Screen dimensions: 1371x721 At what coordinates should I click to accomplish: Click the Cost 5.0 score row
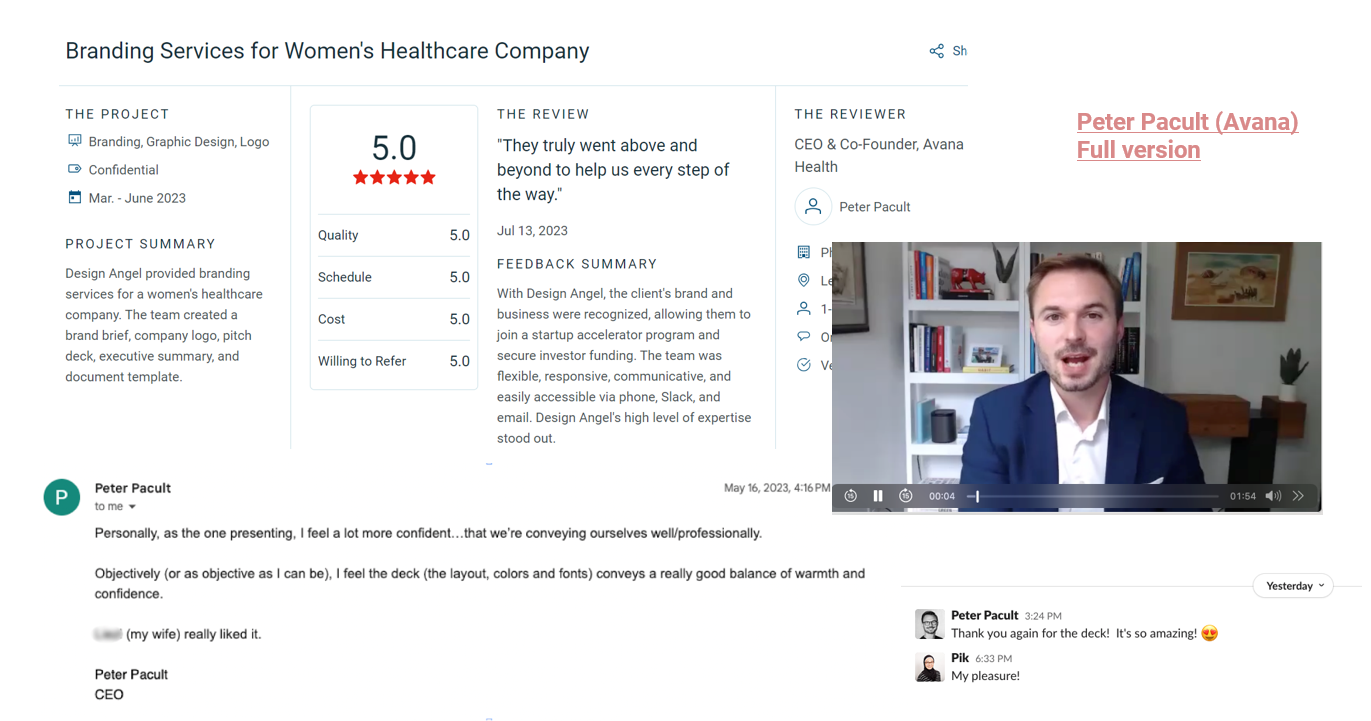tap(394, 319)
